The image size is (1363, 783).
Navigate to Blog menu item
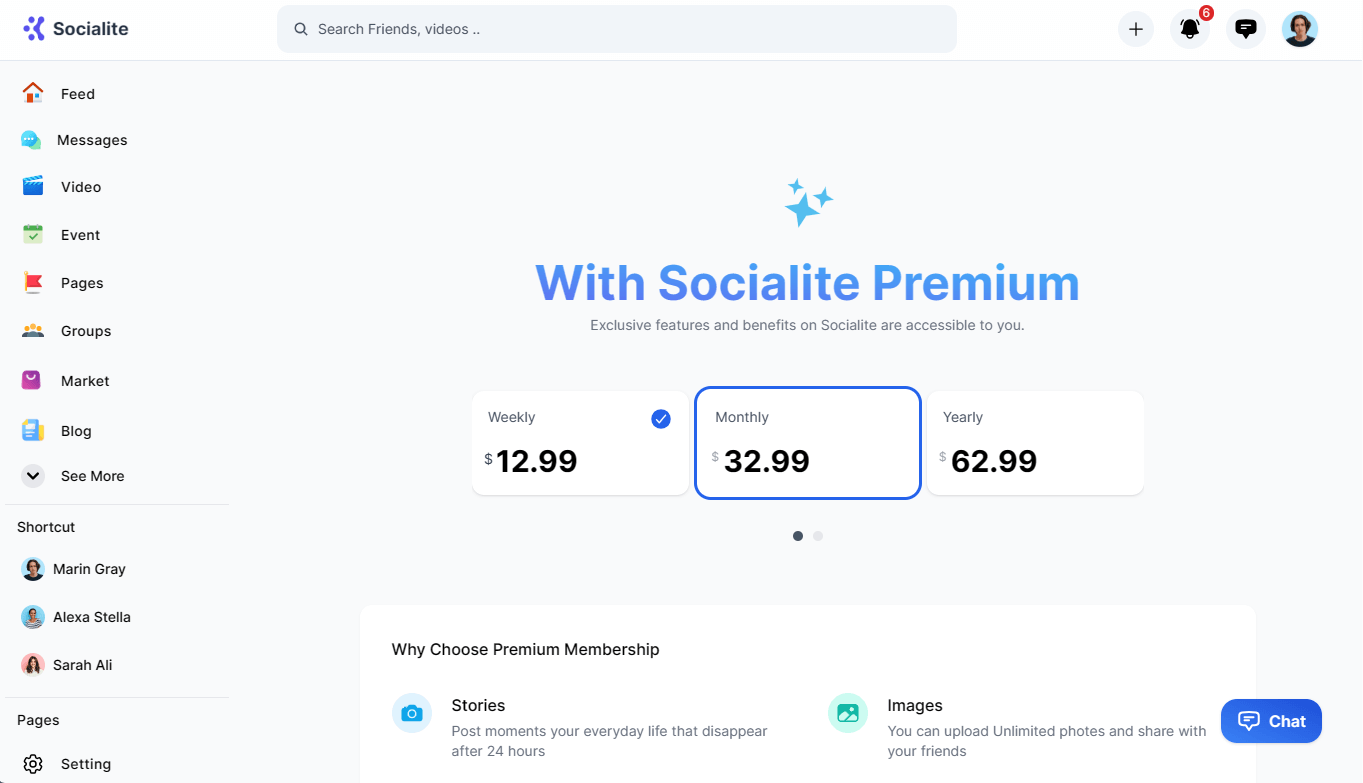(75, 431)
